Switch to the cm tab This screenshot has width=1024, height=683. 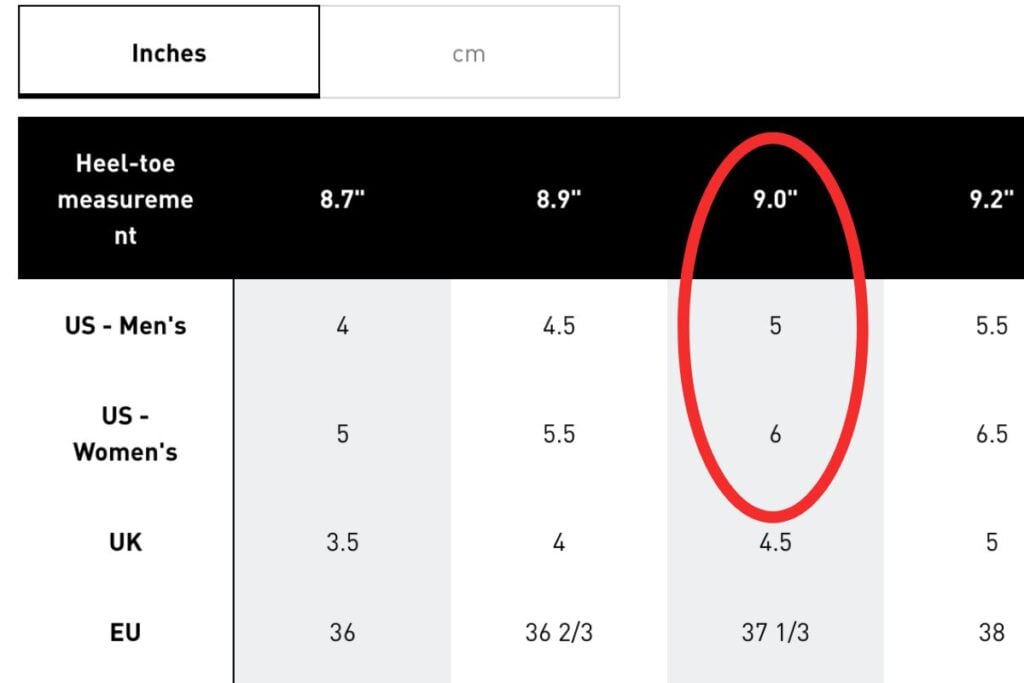(x=469, y=53)
